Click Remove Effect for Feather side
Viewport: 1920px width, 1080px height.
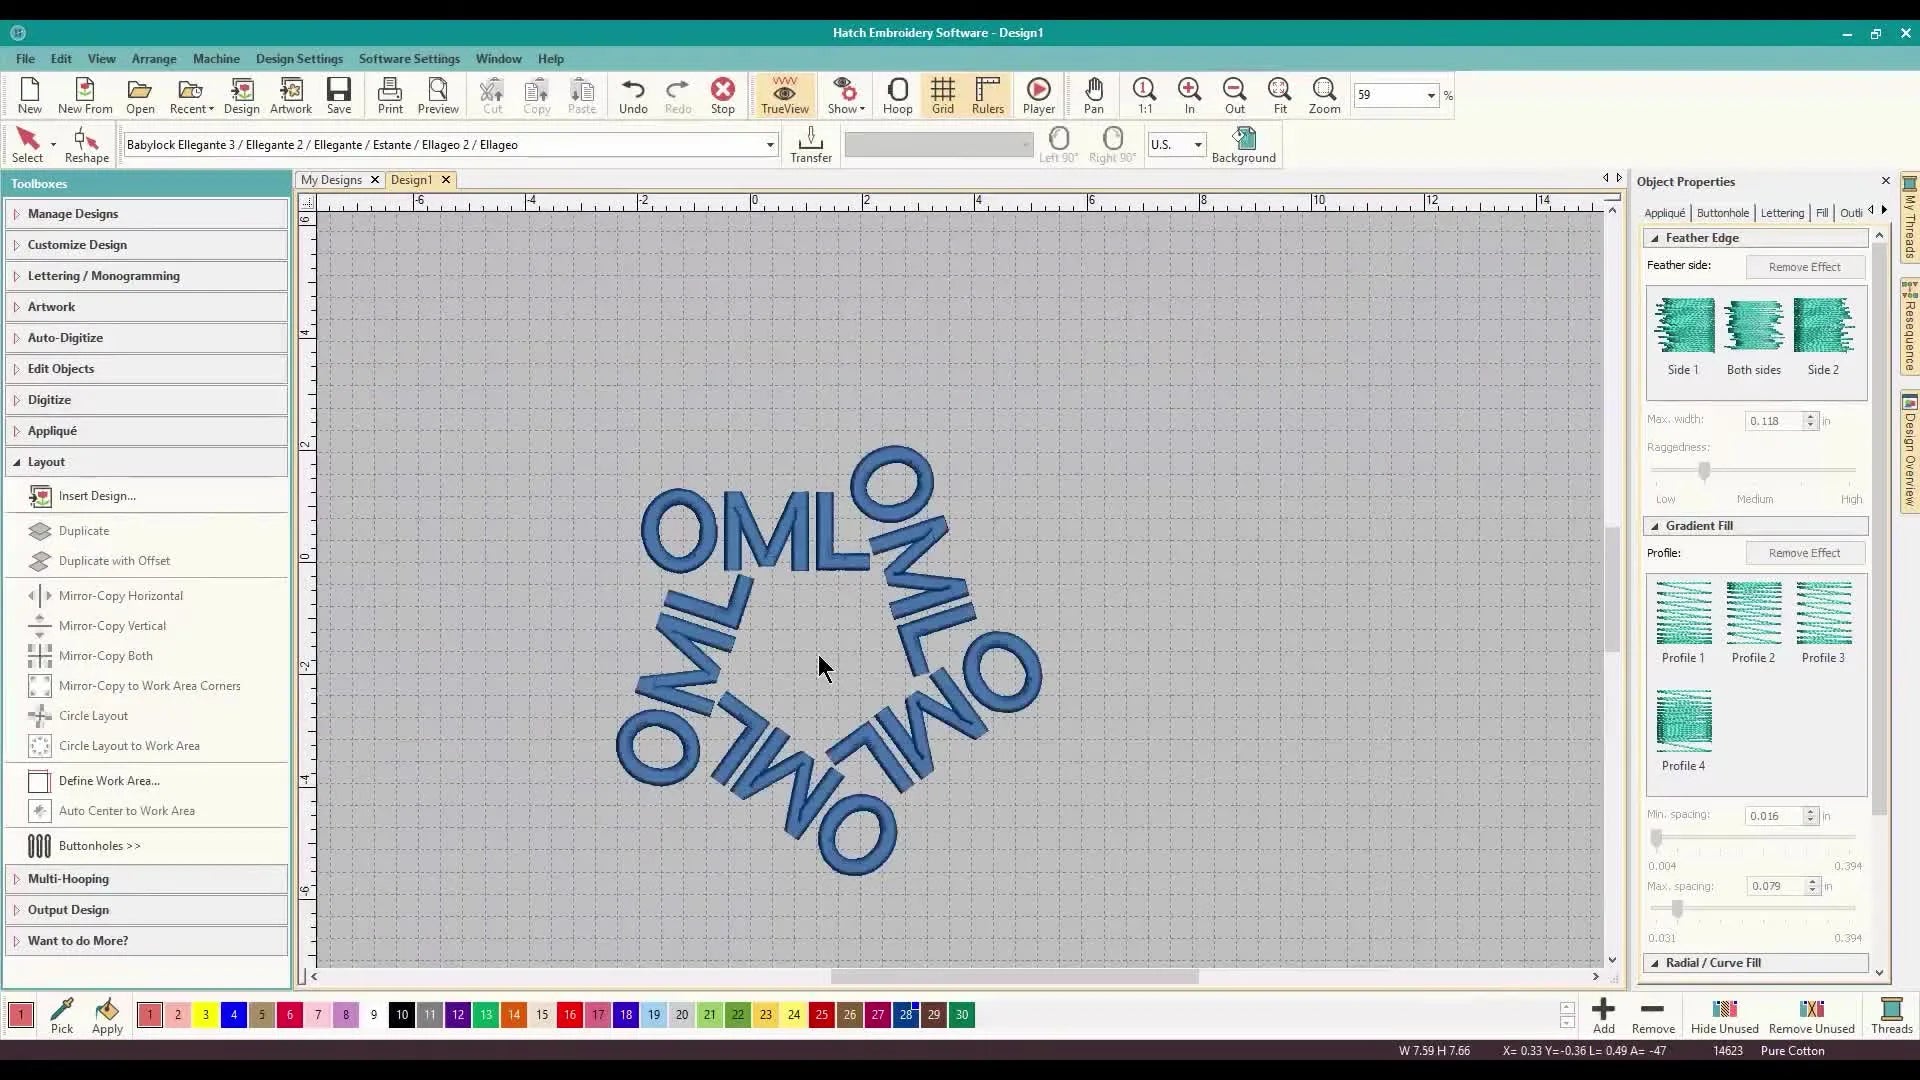coord(1804,267)
